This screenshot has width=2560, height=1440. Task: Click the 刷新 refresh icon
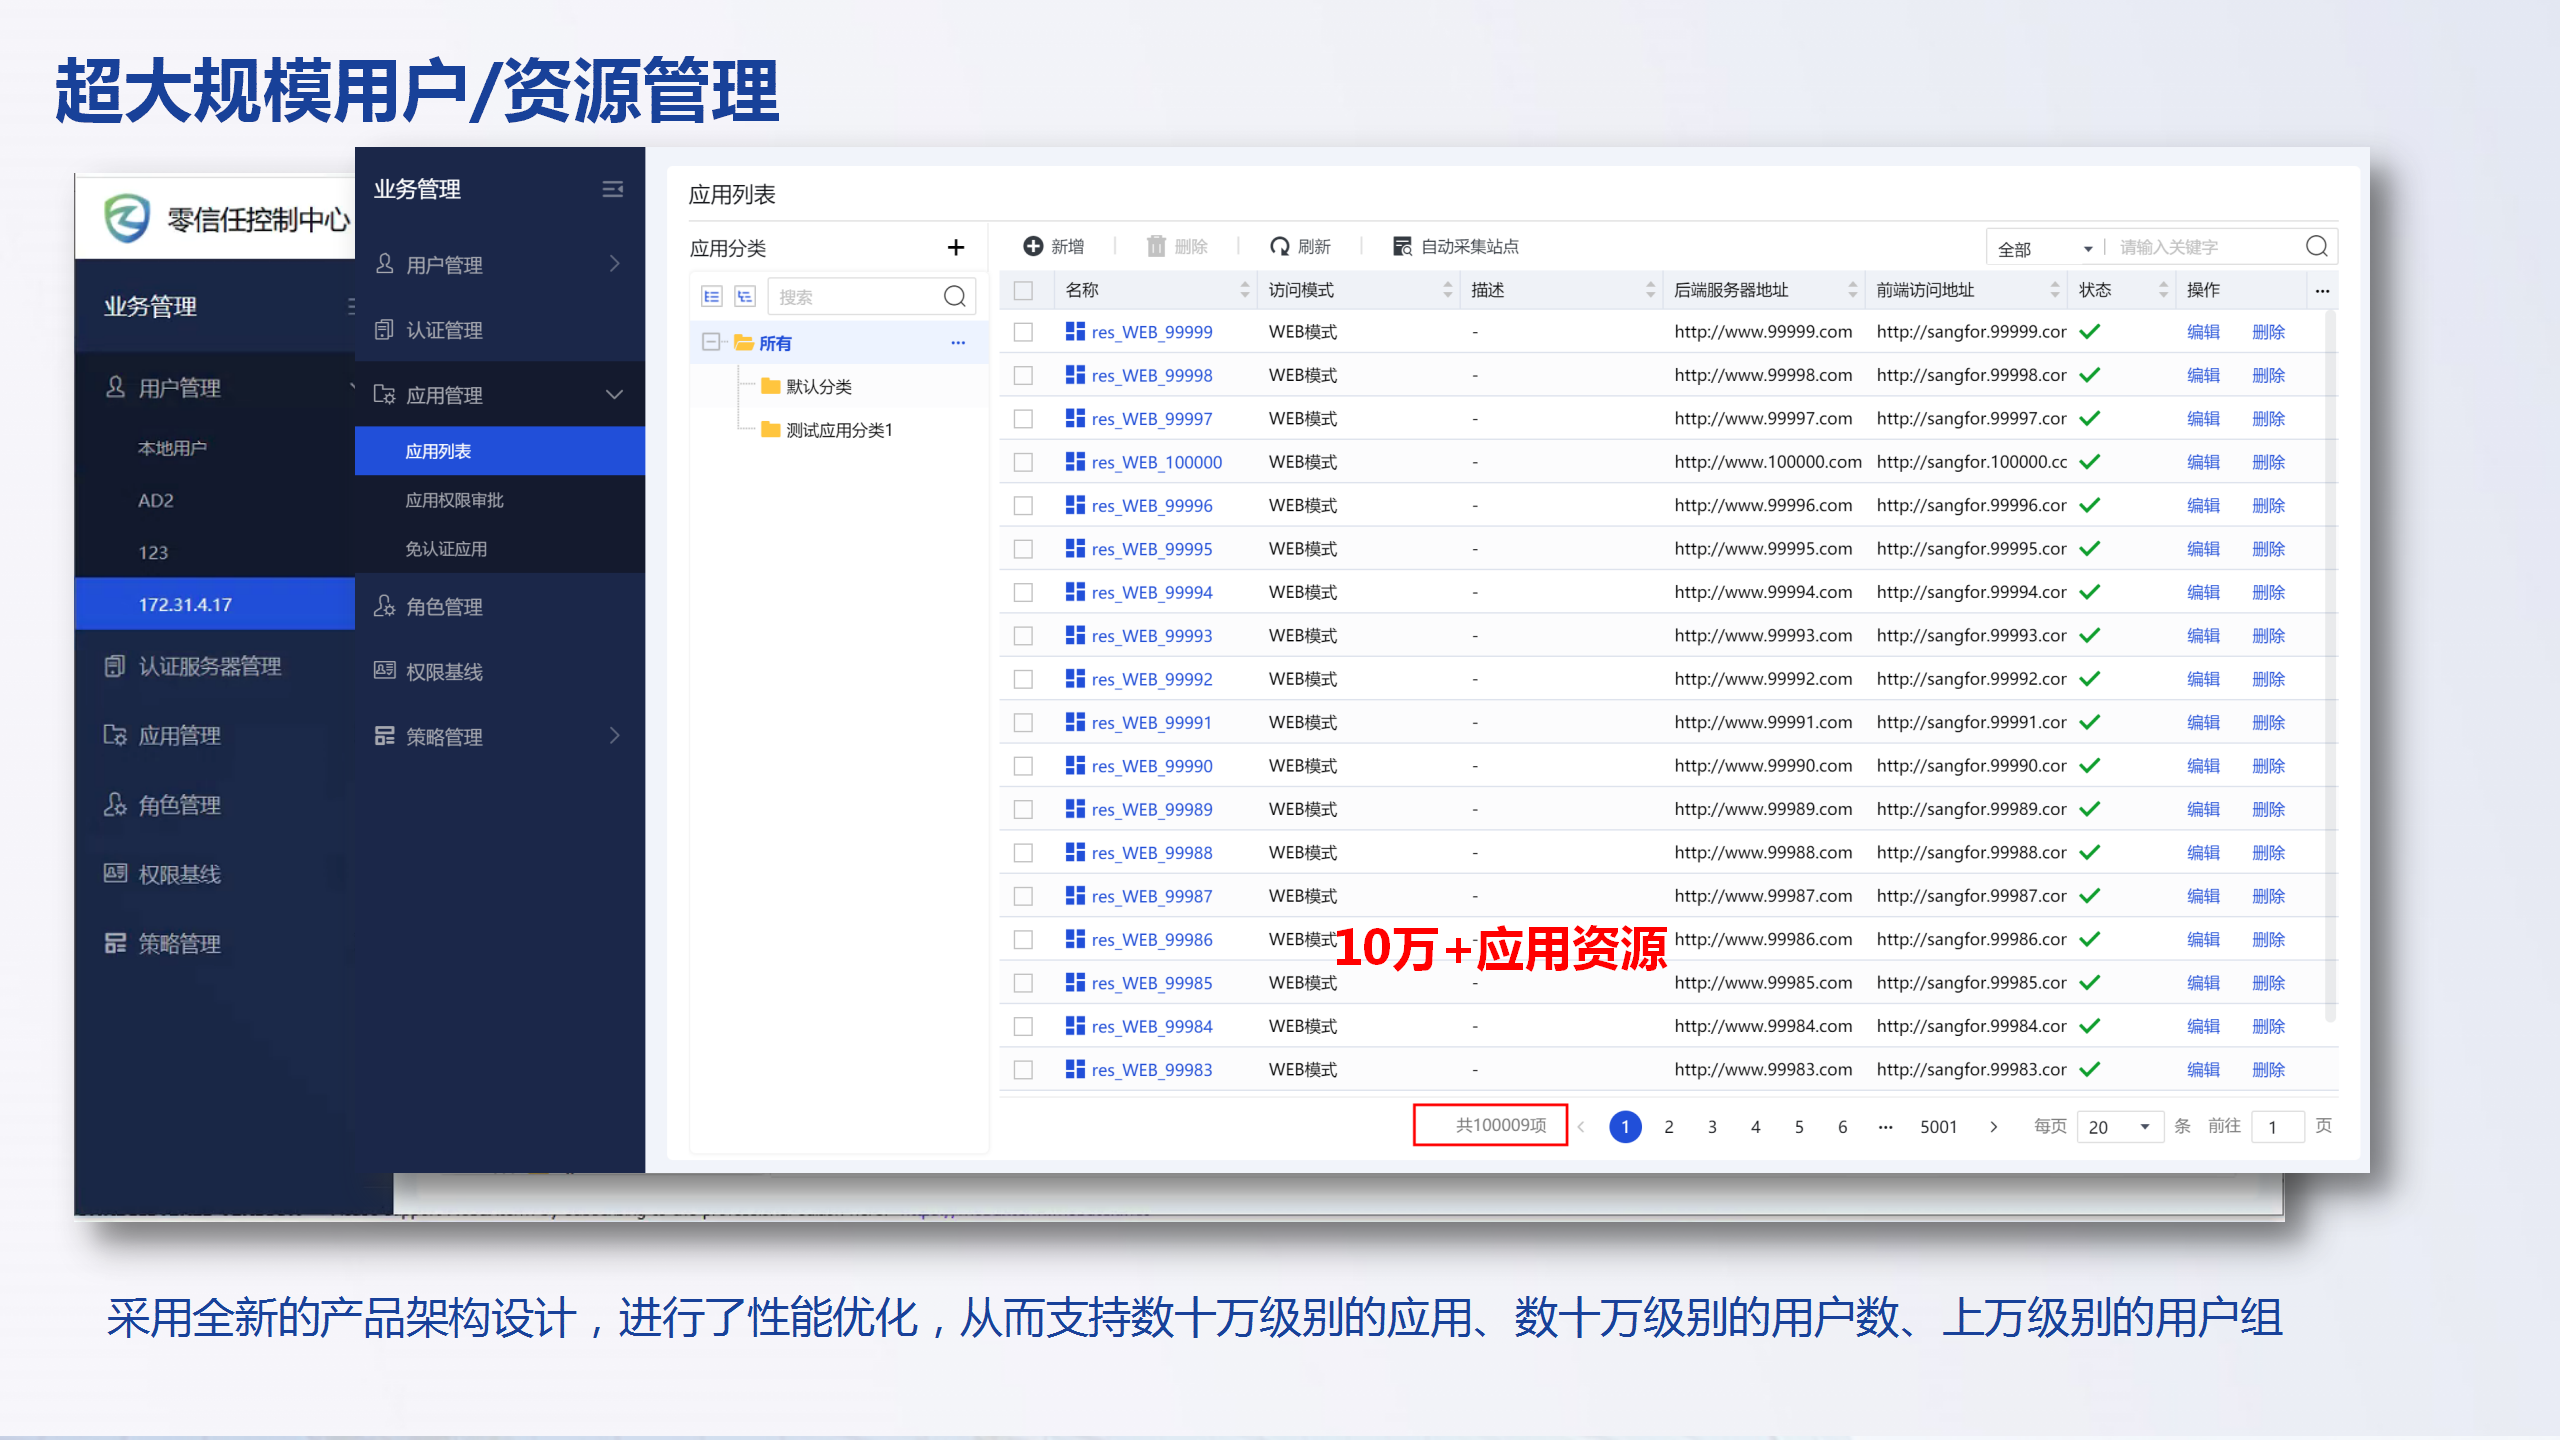(x=1279, y=246)
